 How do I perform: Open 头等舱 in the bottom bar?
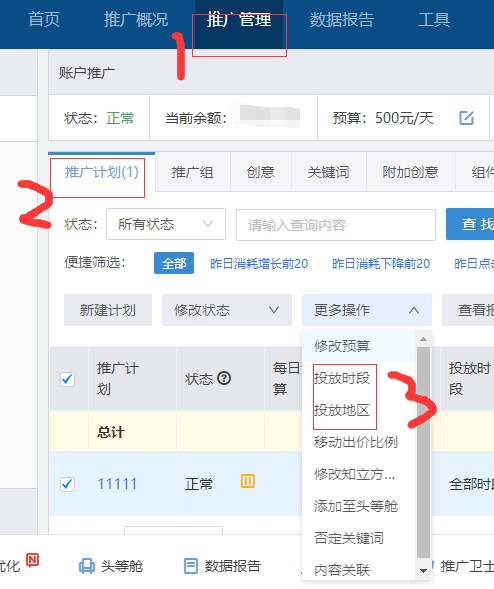pyautogui.click(x=111, y=566)
